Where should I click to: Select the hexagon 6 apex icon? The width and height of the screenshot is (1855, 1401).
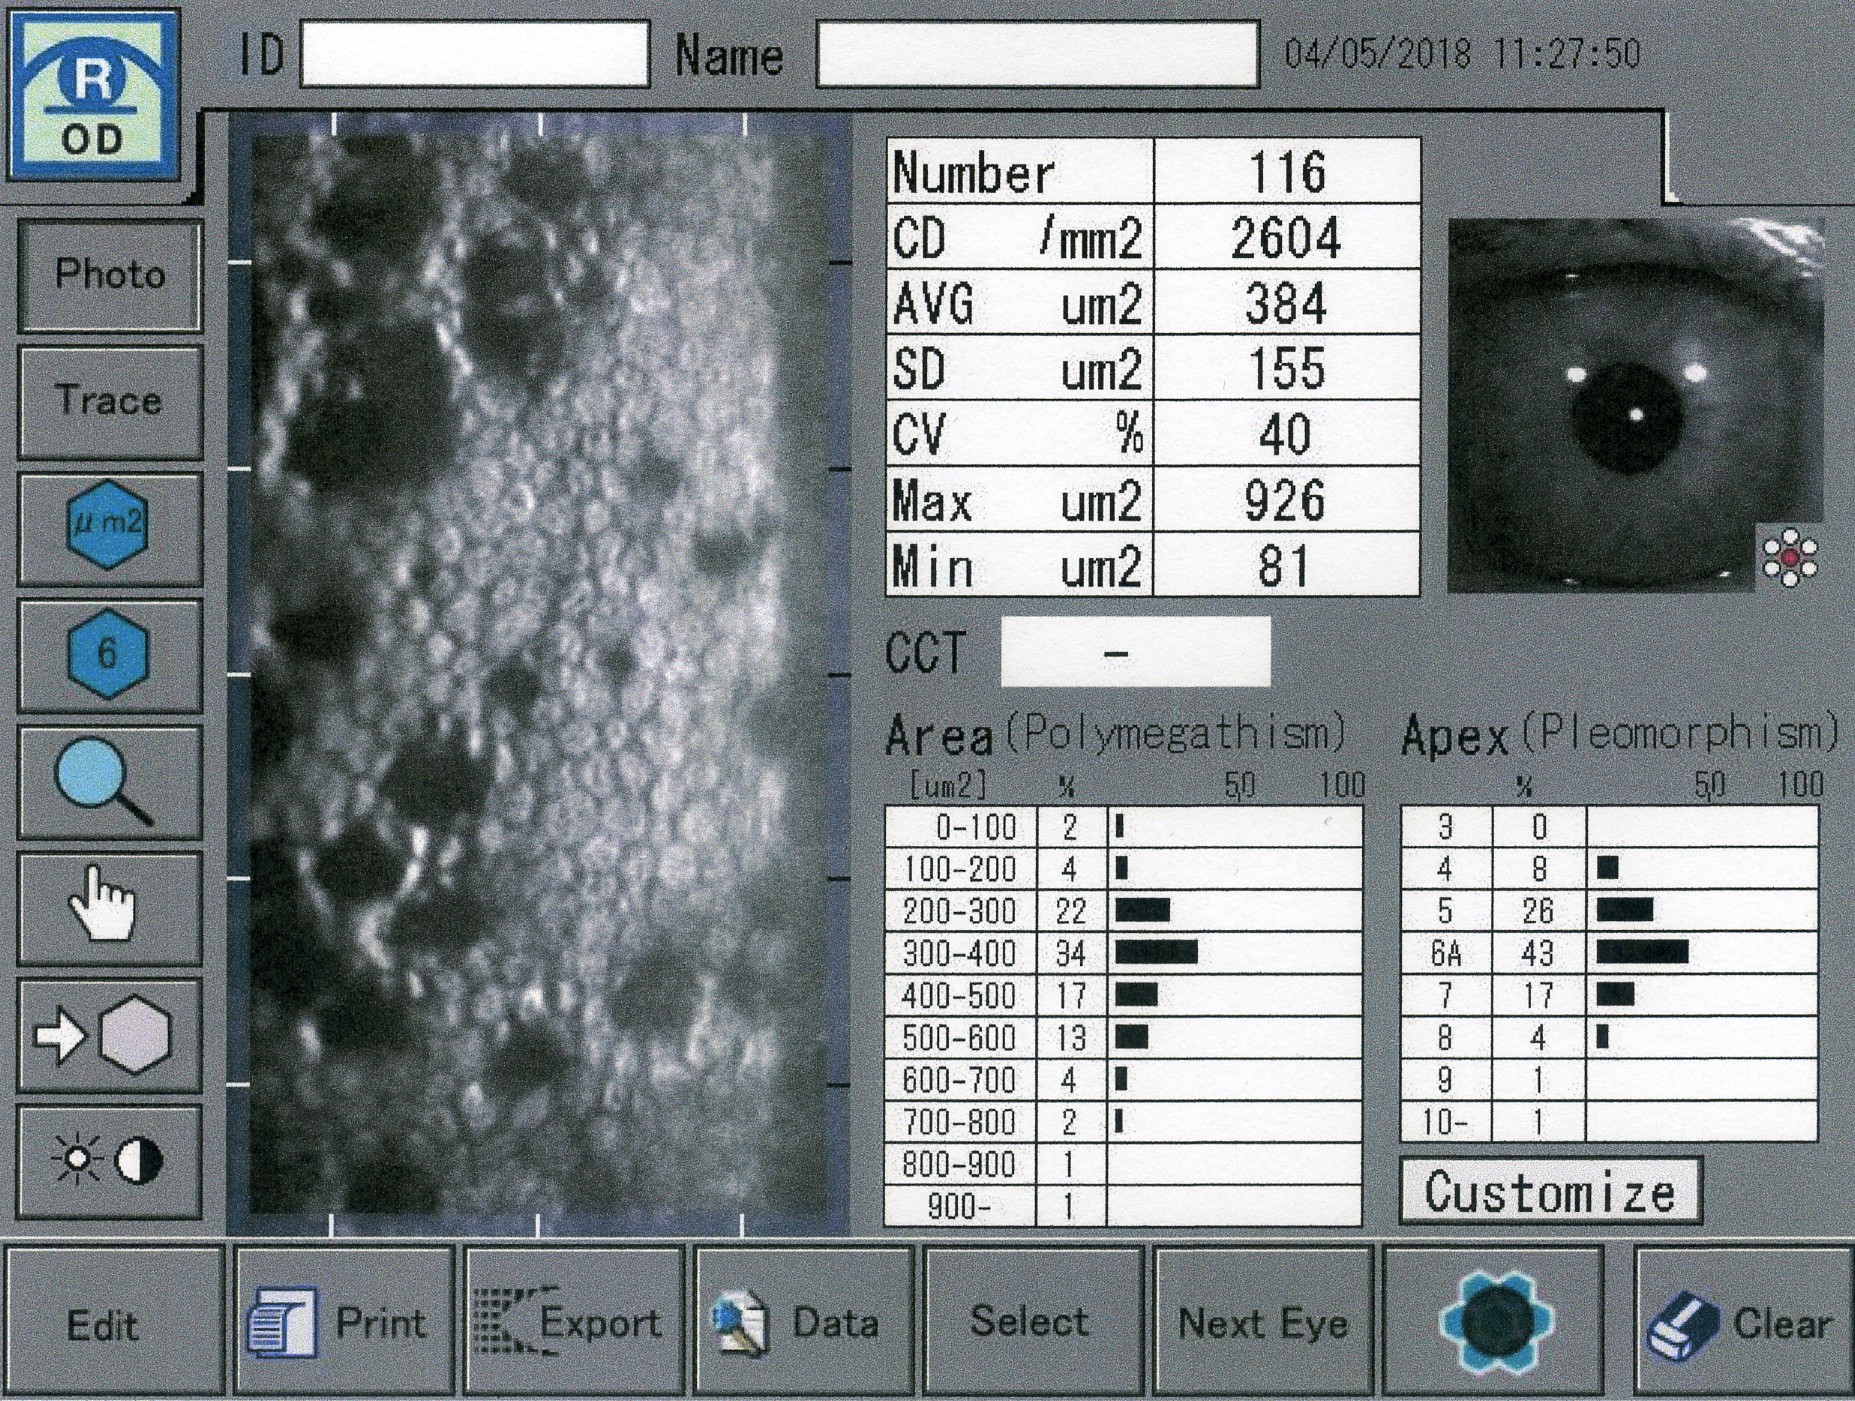108,654
